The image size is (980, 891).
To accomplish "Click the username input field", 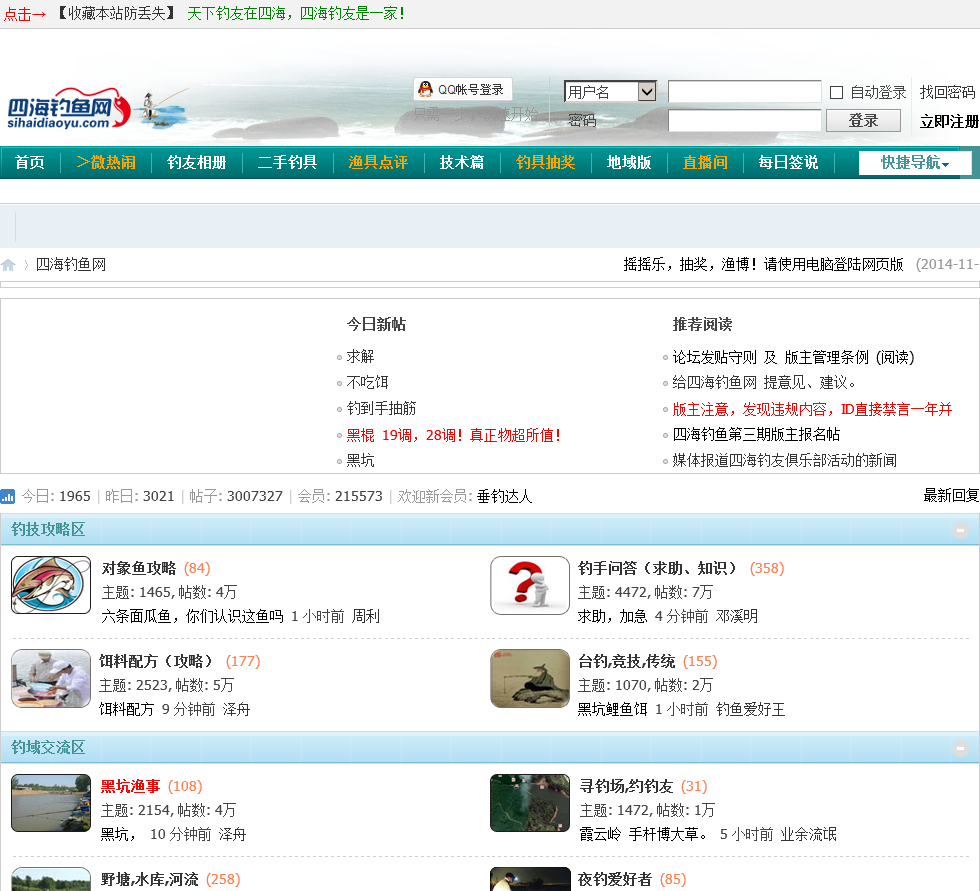I will pyautogui.click(x=744, y=91).
